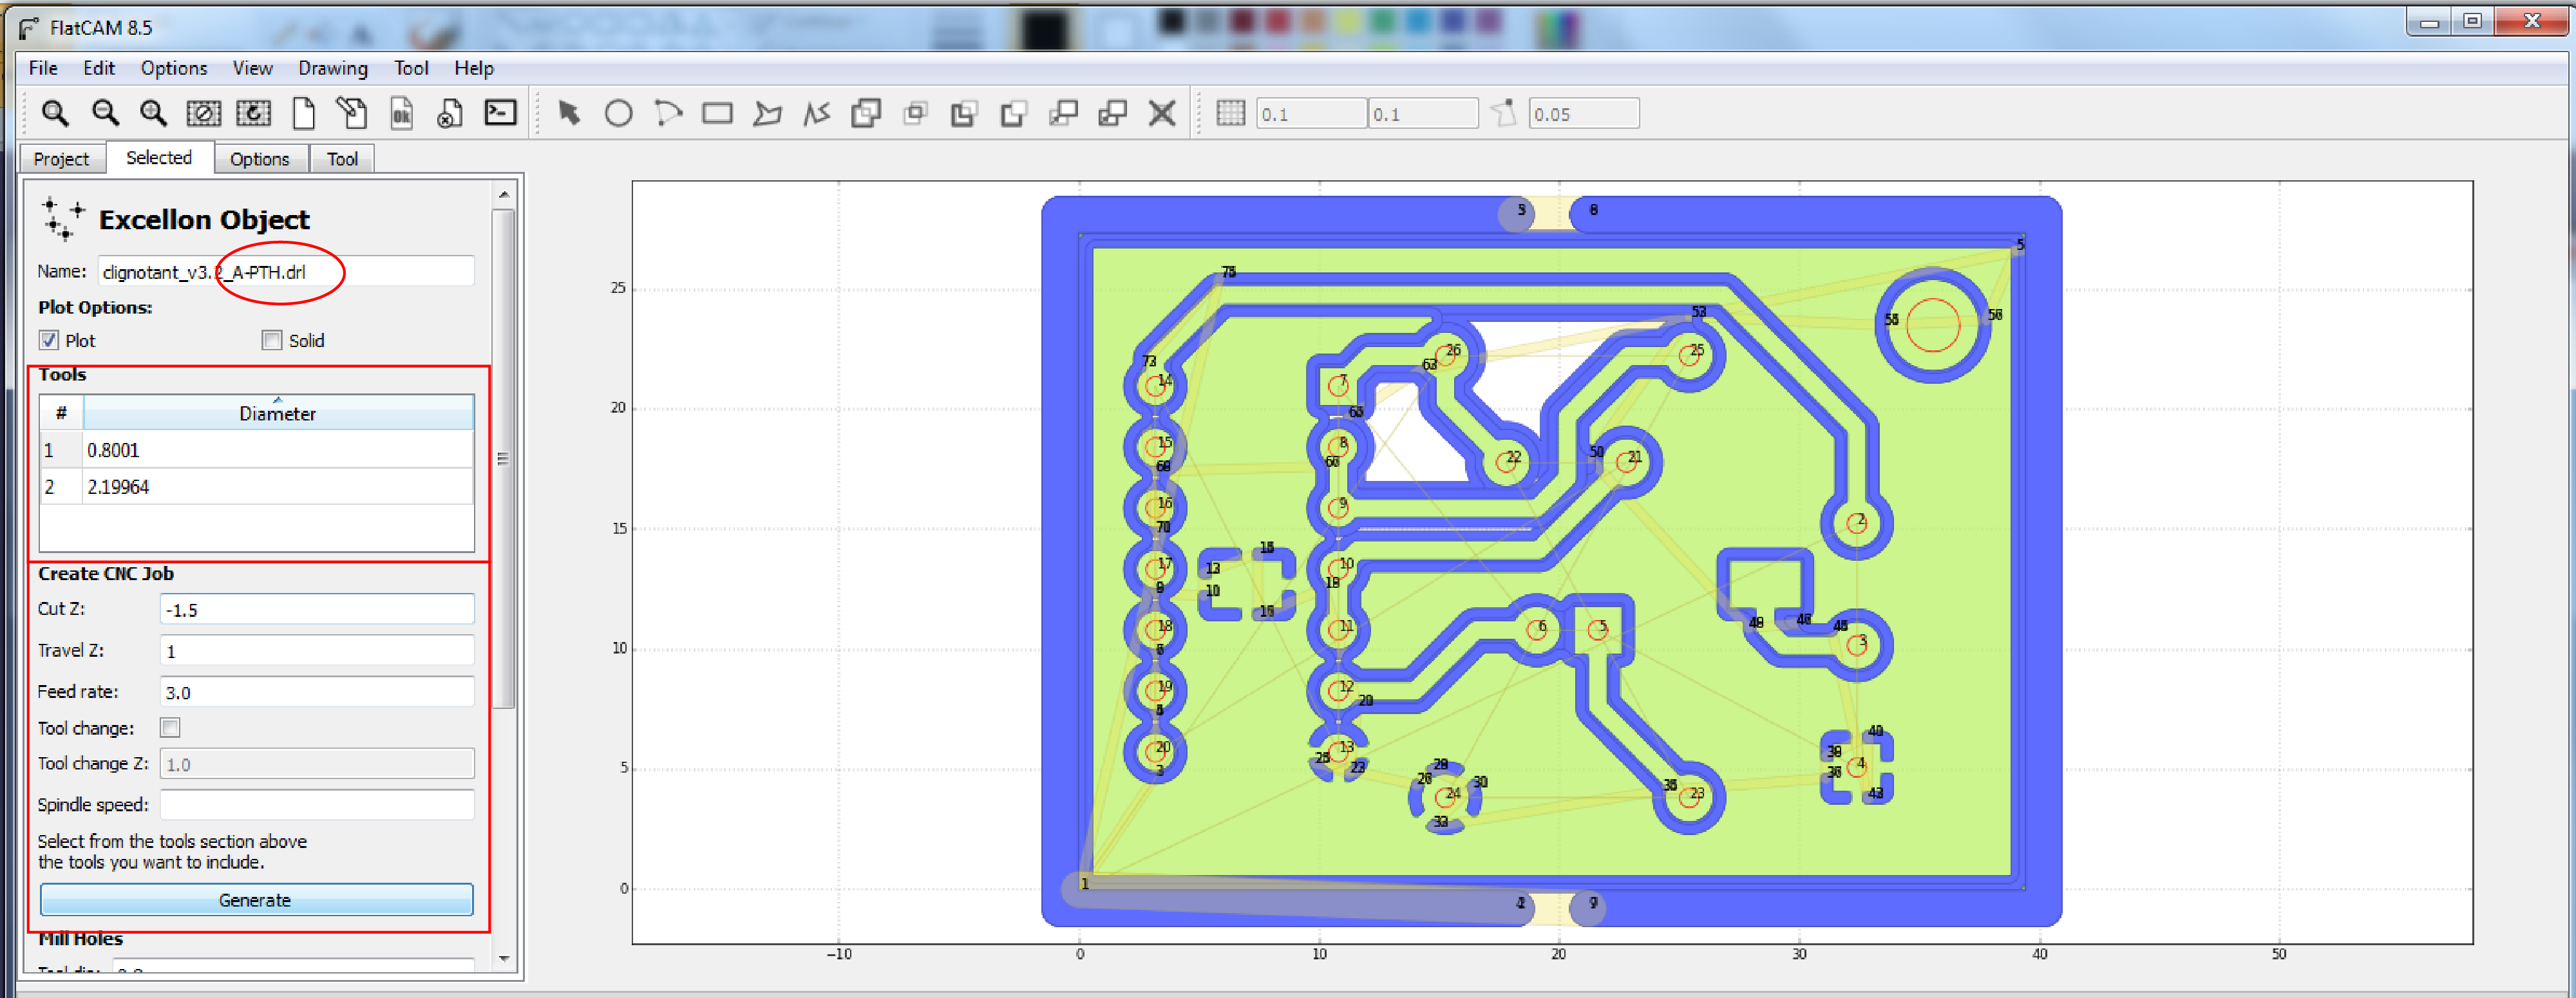
Task: Open the command line shell icon
Action: click(500, 113)
